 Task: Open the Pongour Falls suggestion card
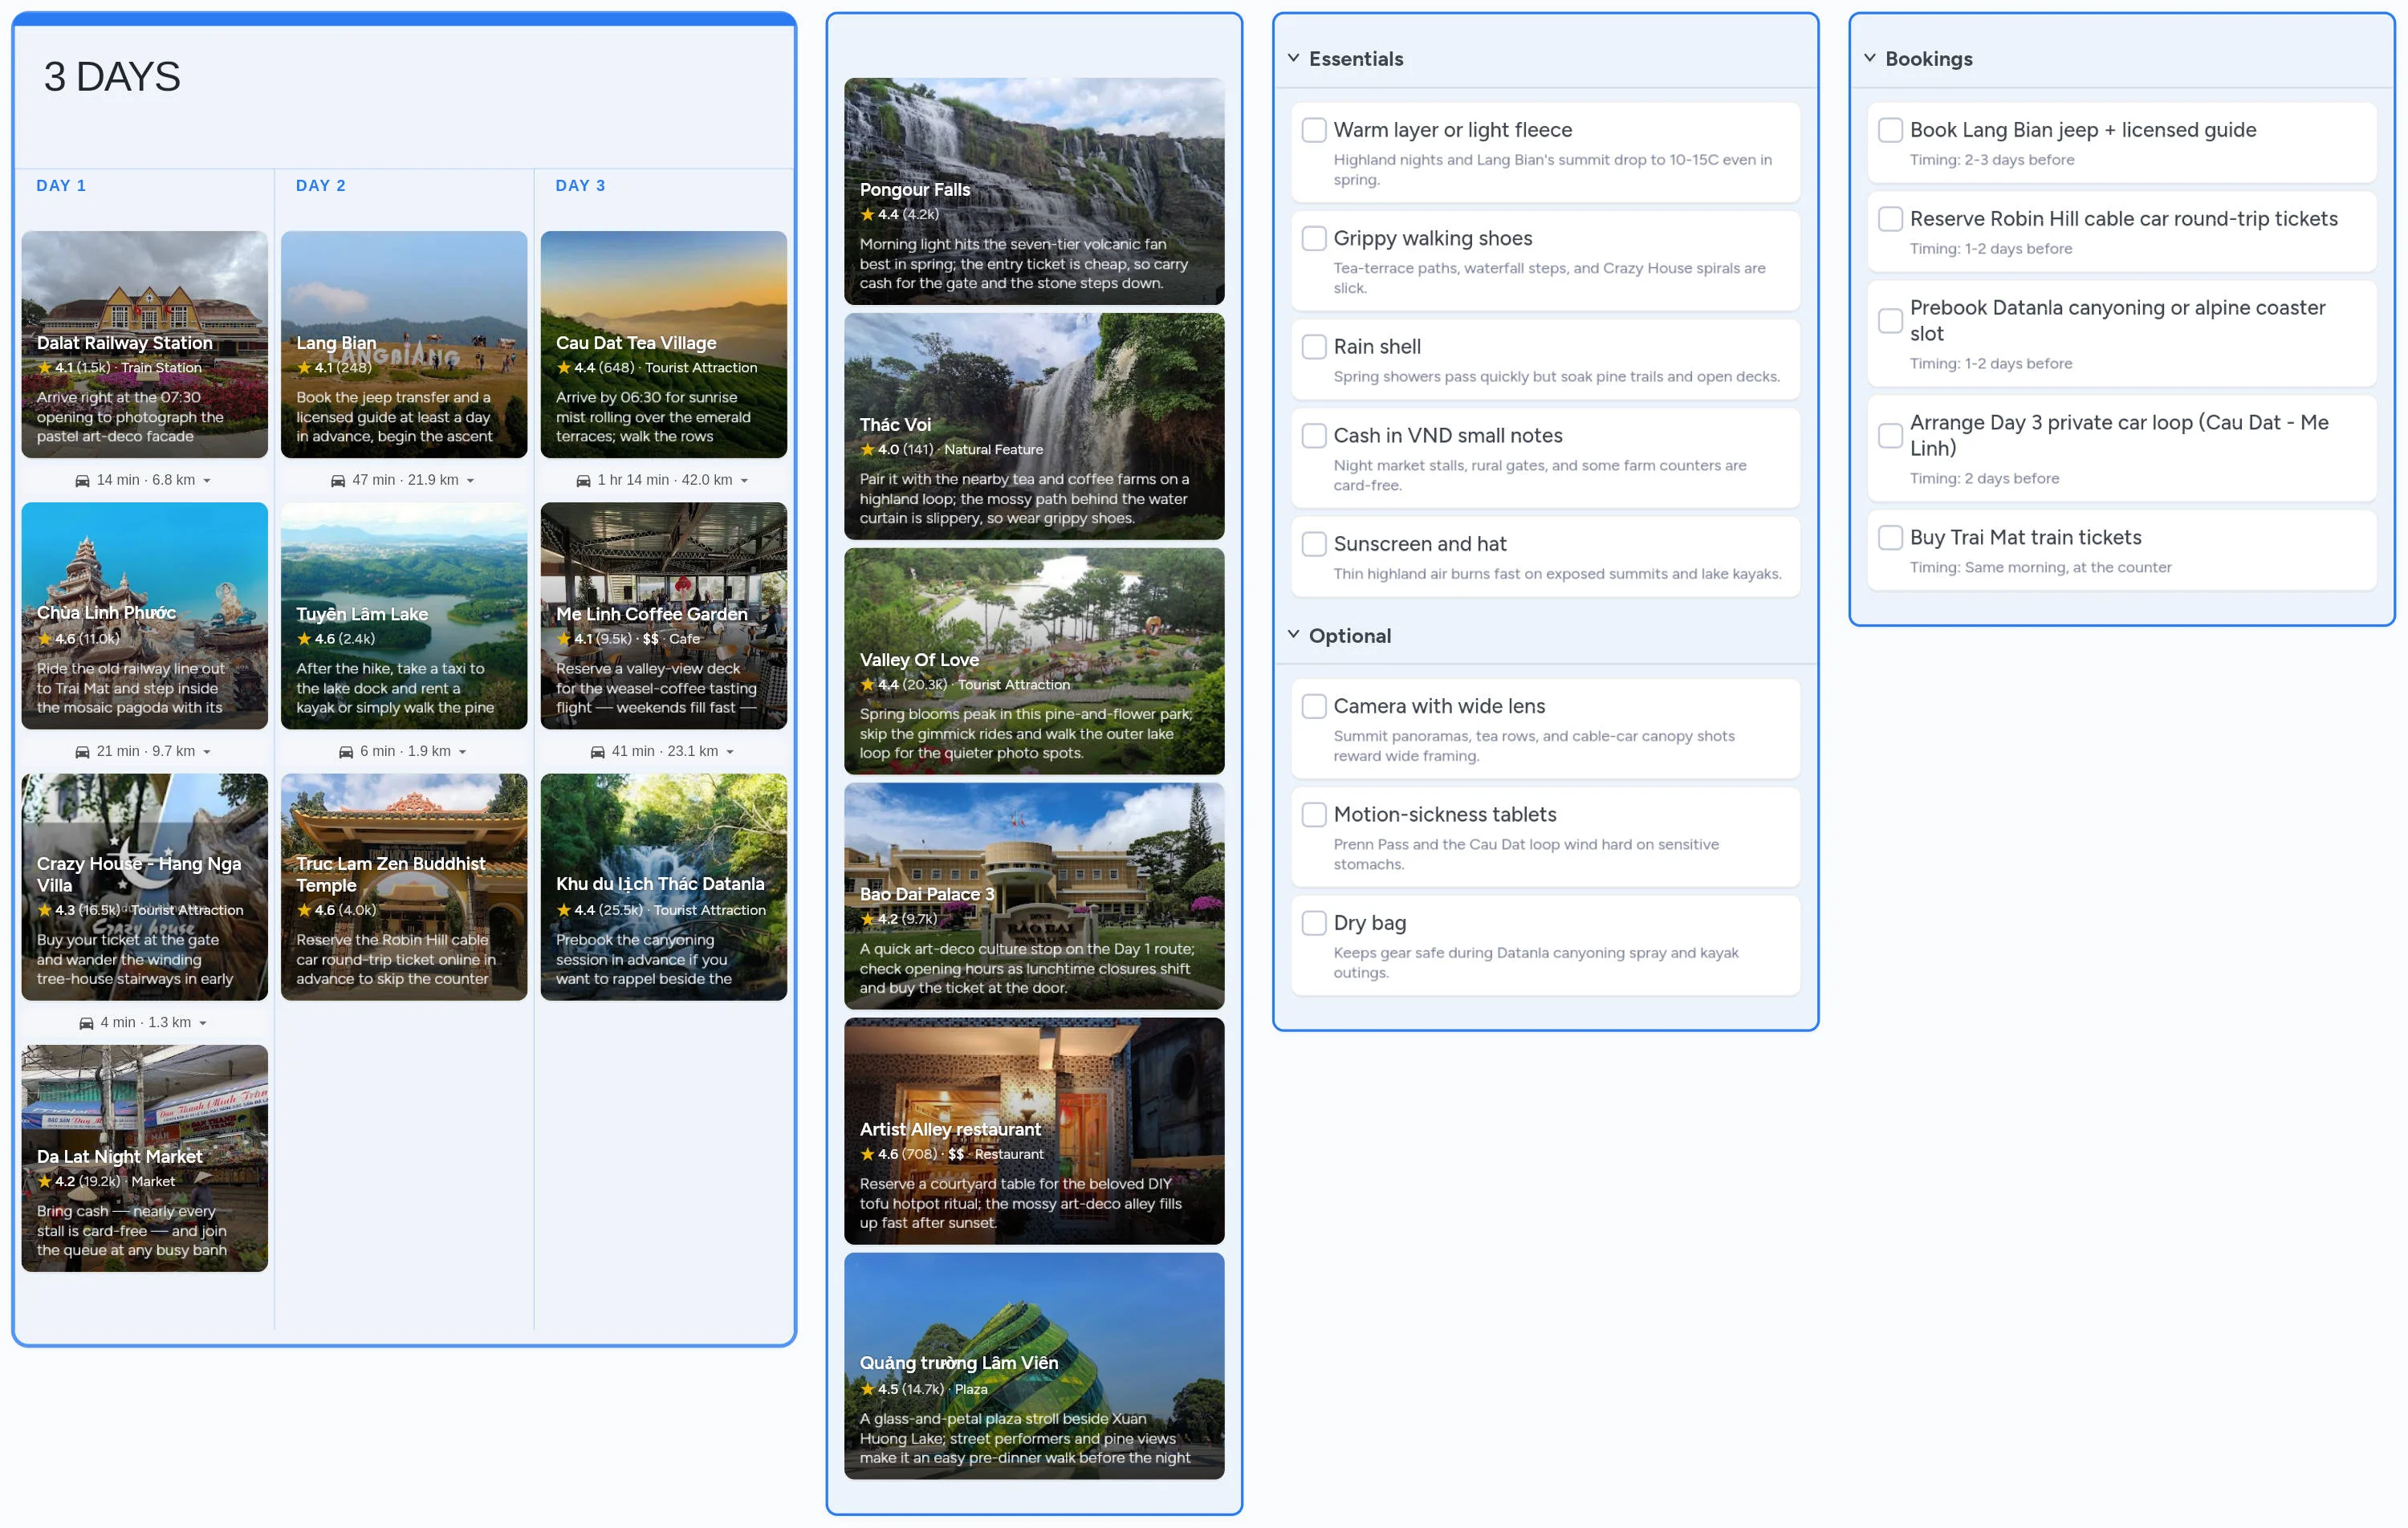pyautogui.click(x=1034, y=191)
